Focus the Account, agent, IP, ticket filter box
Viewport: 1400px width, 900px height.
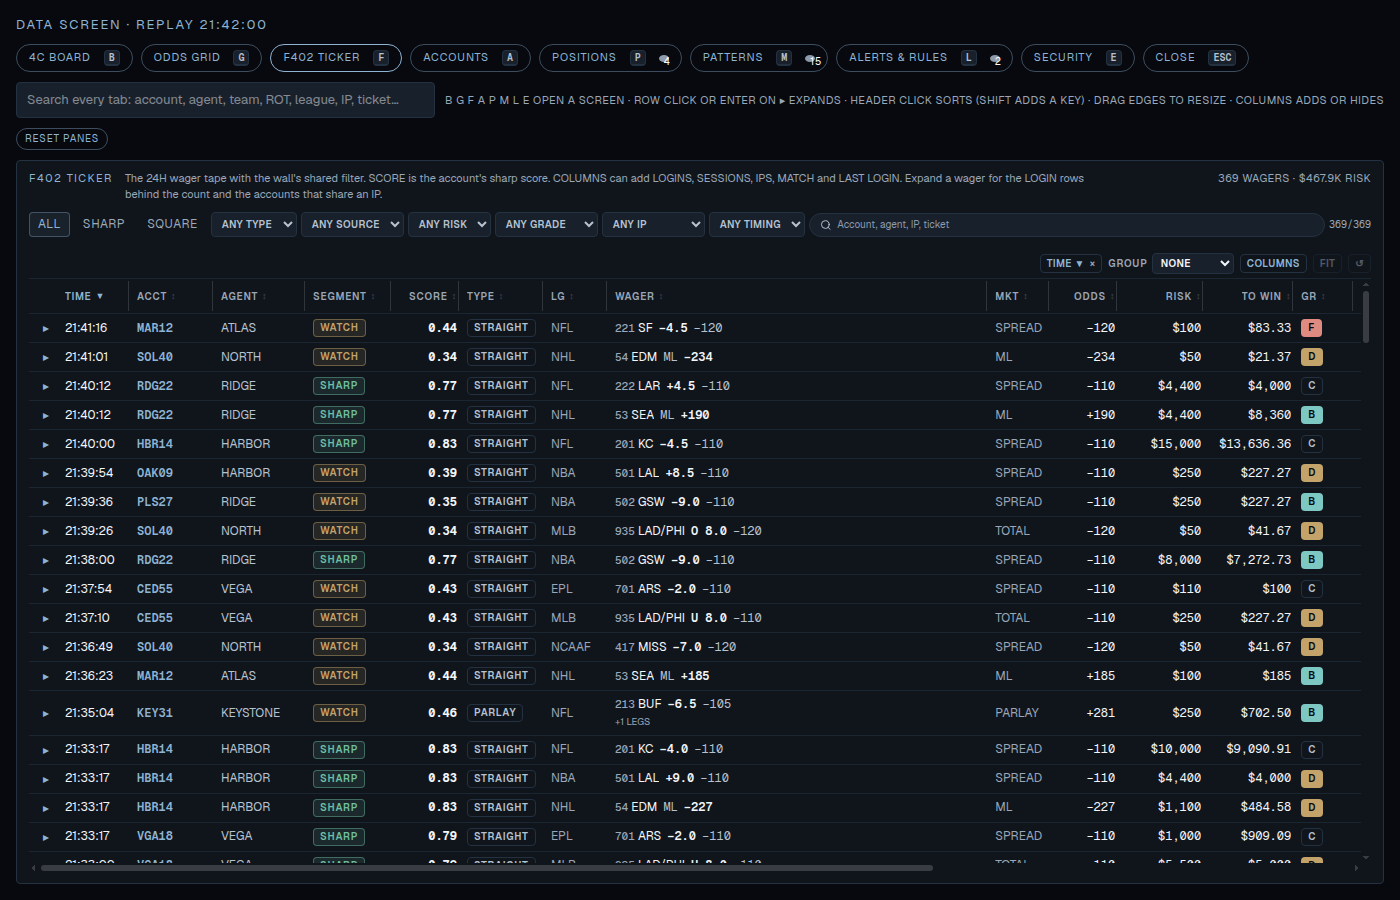1067,225
